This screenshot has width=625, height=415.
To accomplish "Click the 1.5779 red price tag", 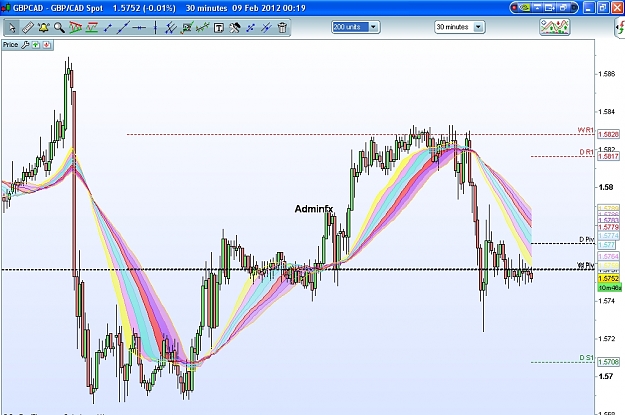I will click(x=609, y=227).
